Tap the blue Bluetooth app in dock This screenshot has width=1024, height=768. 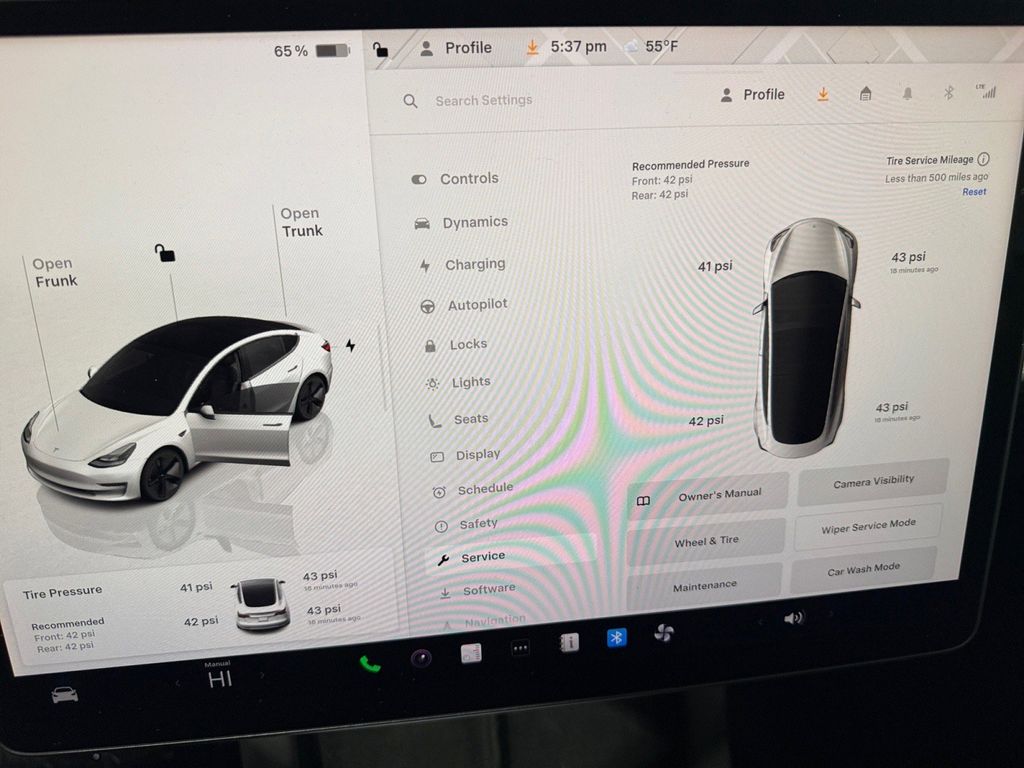[617, 637]
